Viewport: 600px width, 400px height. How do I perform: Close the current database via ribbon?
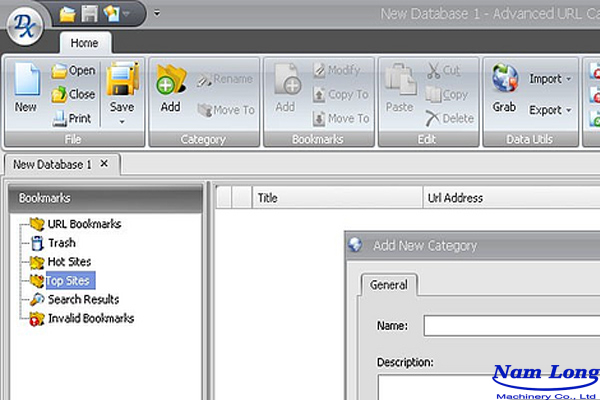73,94
